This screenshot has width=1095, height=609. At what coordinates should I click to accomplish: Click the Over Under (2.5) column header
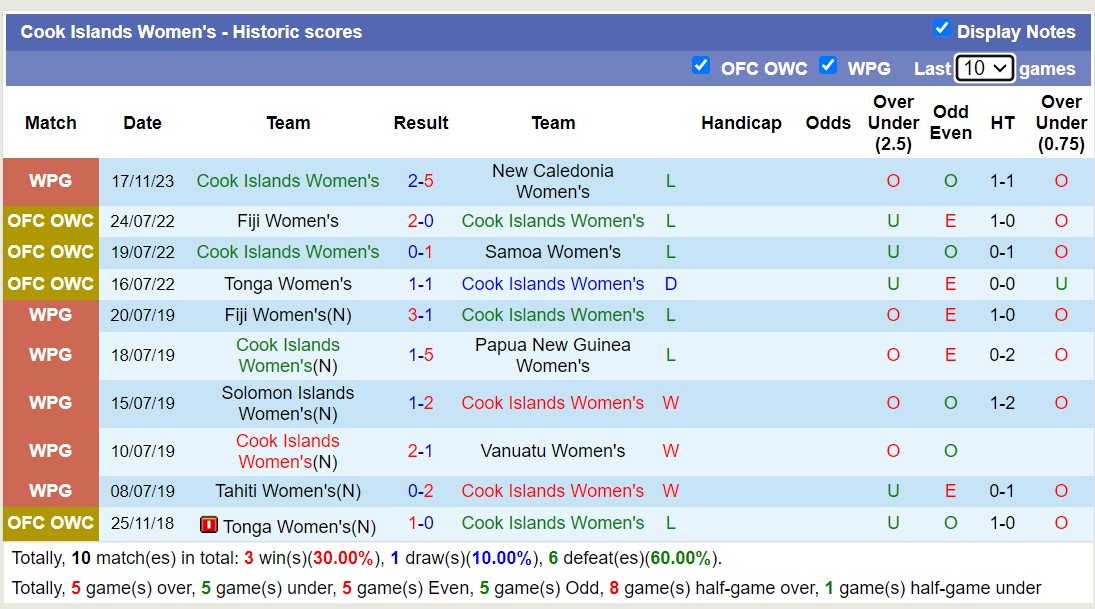(x=893, y=123)
